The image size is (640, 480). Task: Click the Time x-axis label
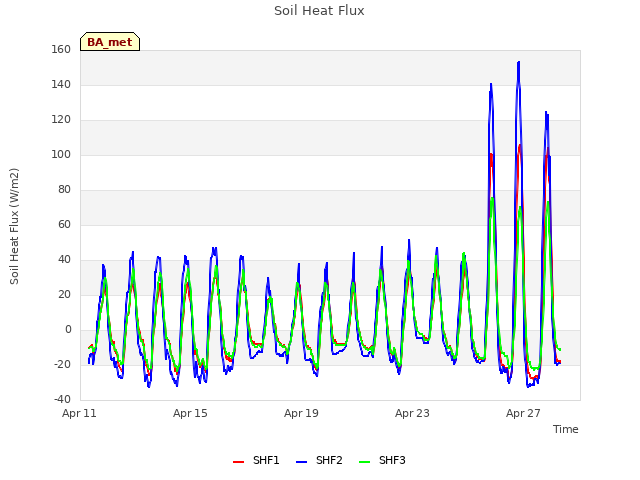pos(566,429)
